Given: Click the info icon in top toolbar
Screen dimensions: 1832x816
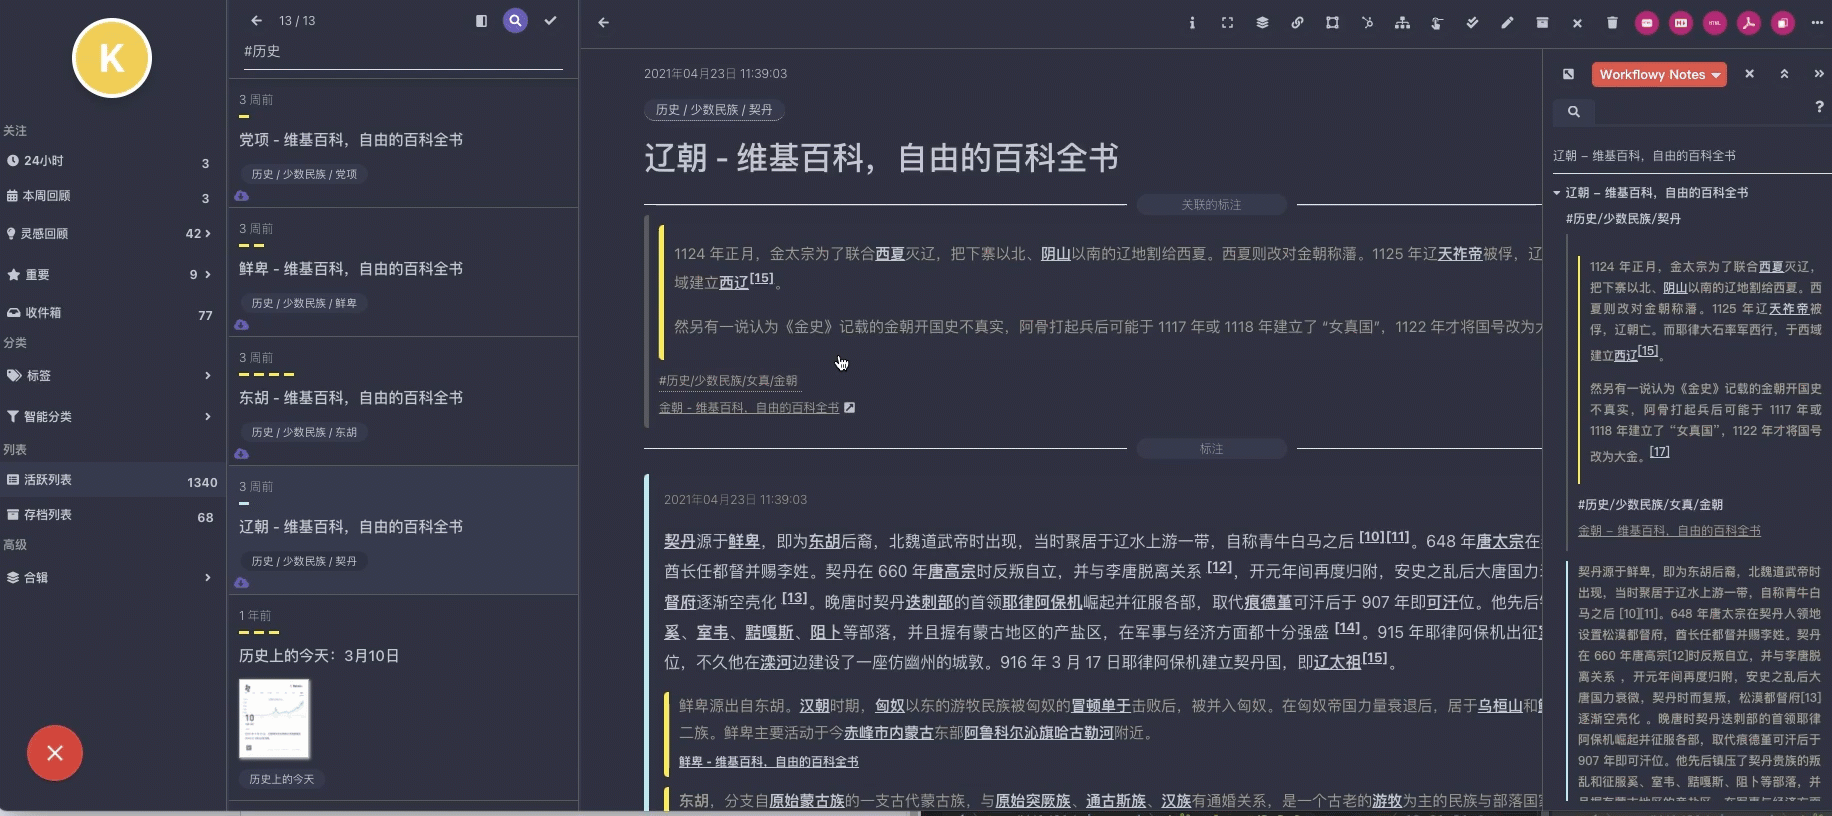Looking at the screenshot, I should coord(1192,22).
